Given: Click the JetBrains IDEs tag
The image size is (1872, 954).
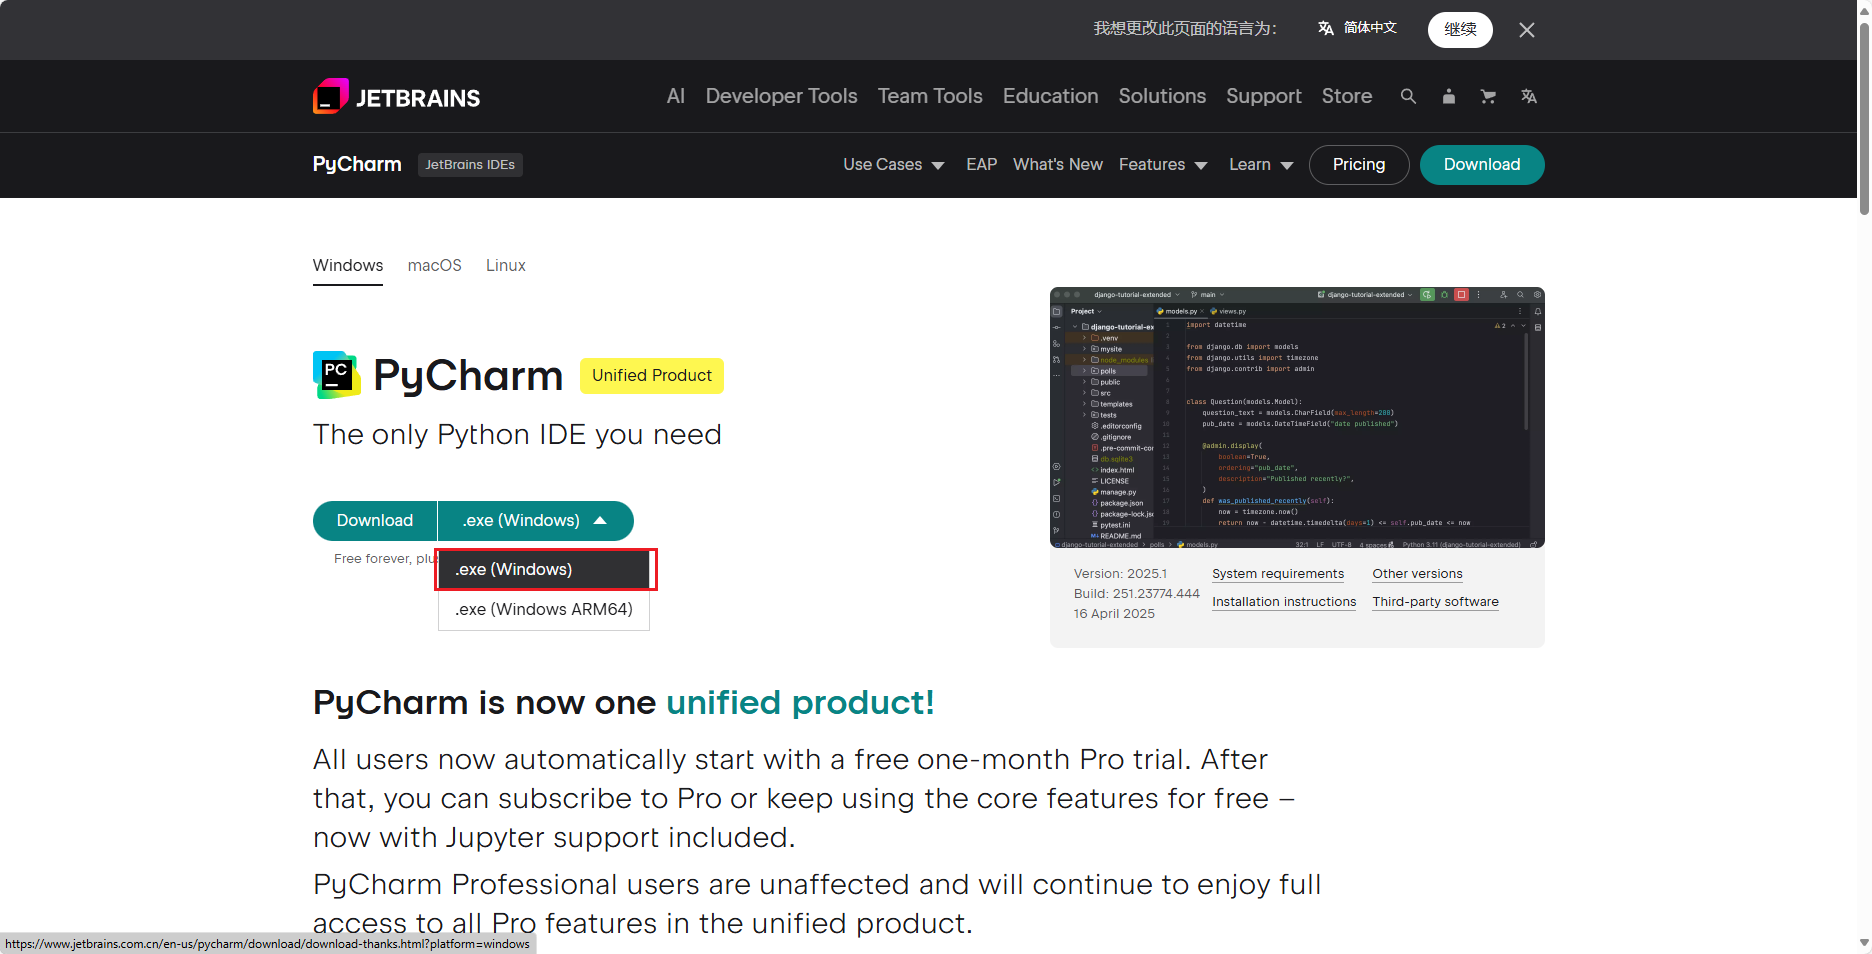Looking at the screenshot, I should tap(470, 165).
